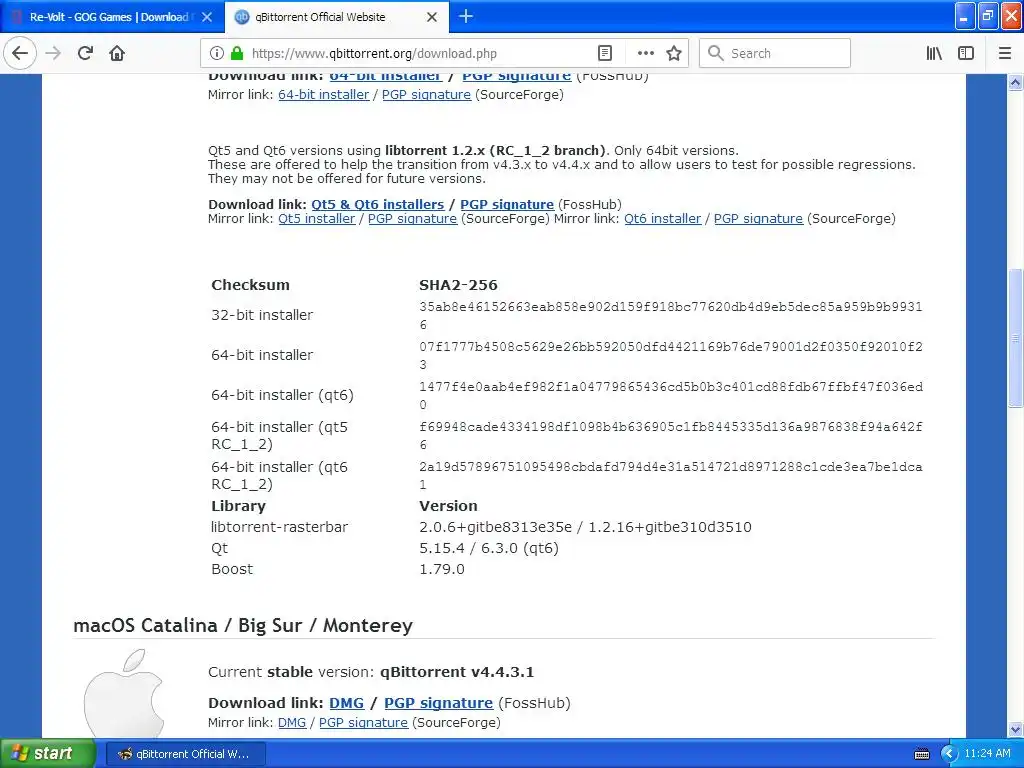The height and width of the screenshot is (768, 1024).
Task: Open page actions three-dots menu
Action: pyautogui.click(x=645, y=54)
